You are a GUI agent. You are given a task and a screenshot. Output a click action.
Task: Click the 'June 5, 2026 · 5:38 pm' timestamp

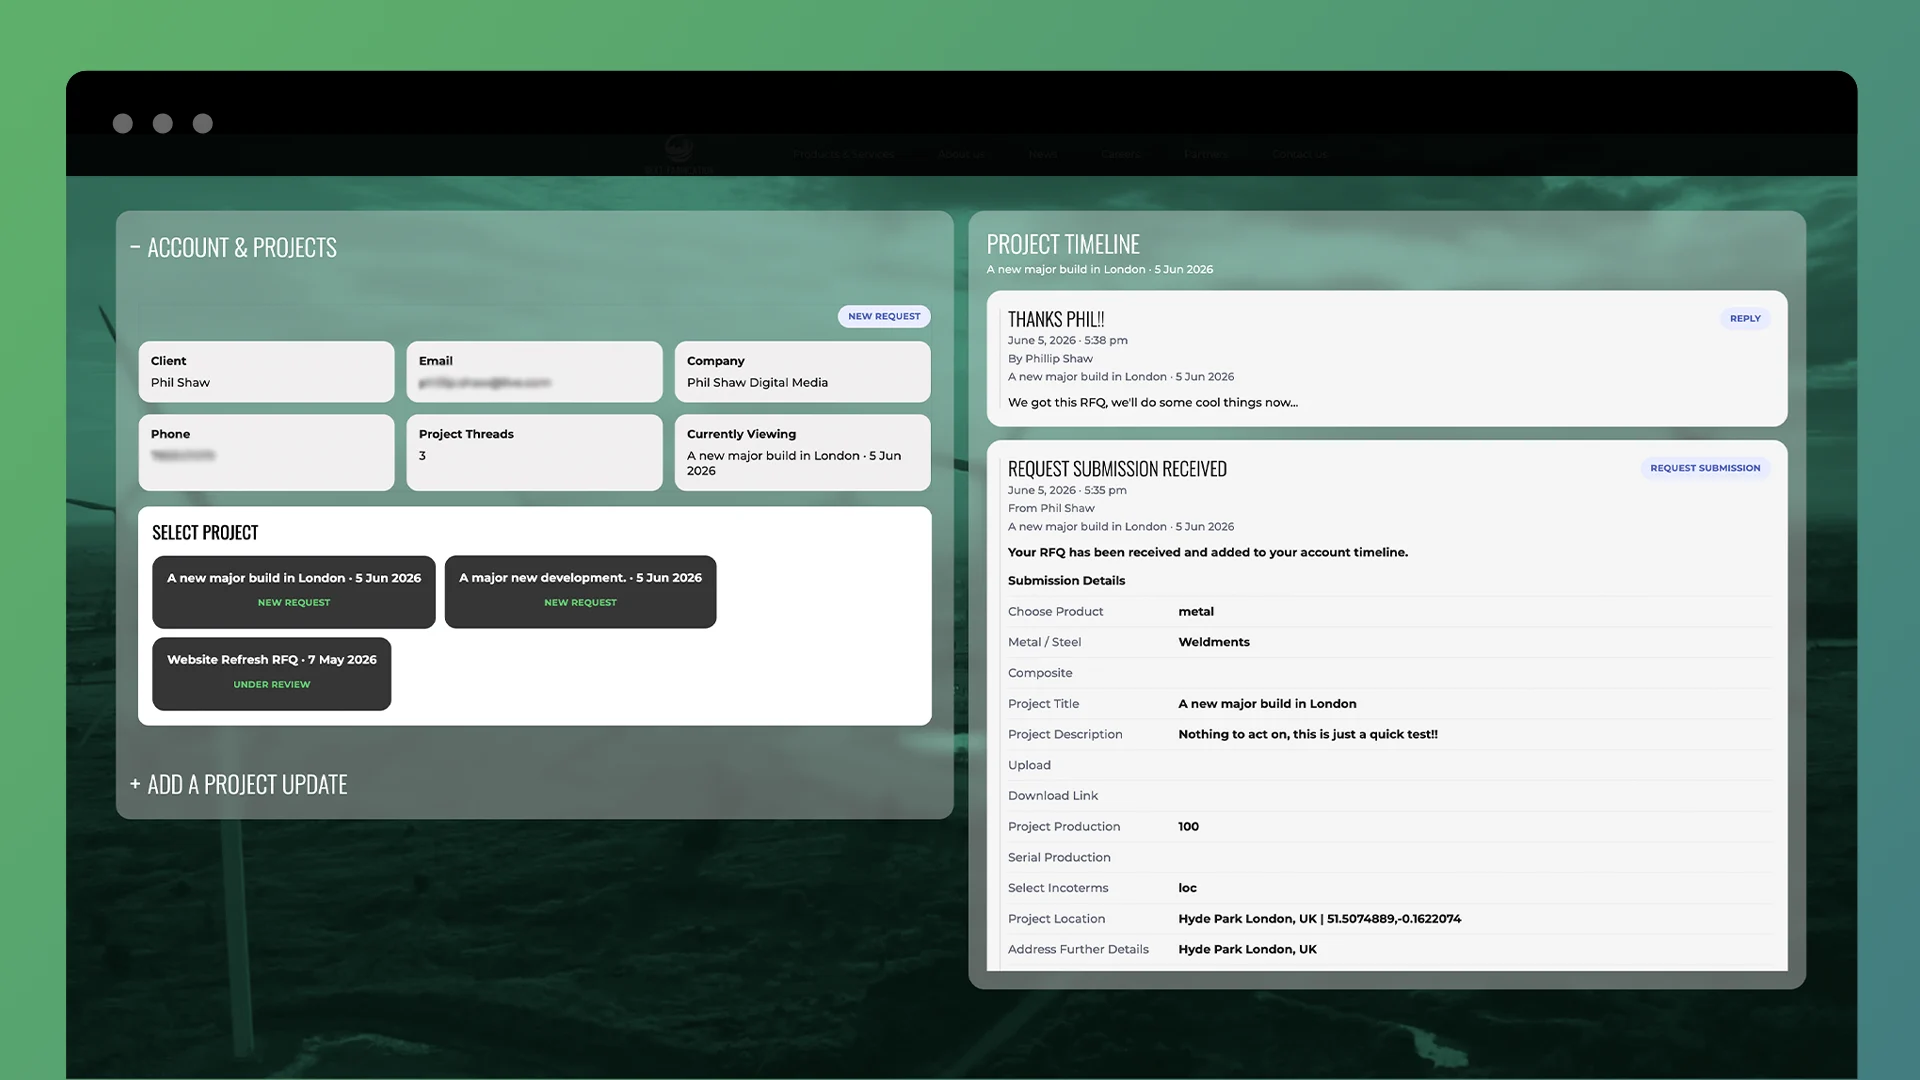(x=1067, y=341)
